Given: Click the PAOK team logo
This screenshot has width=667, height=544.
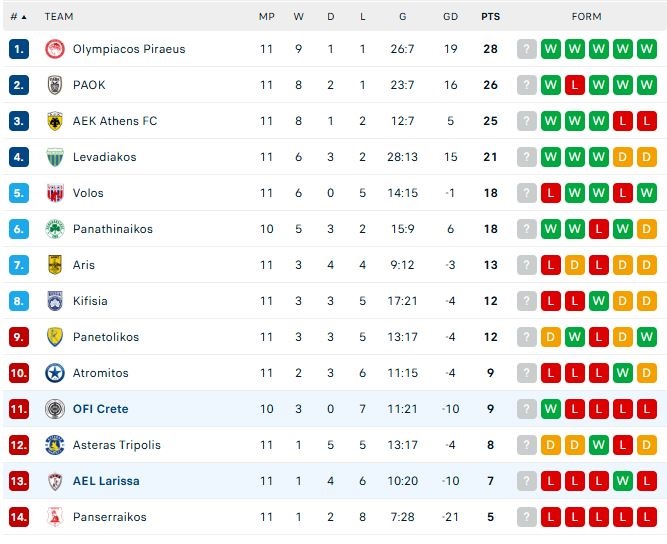Looking at the screenshot, I should 55,85.
